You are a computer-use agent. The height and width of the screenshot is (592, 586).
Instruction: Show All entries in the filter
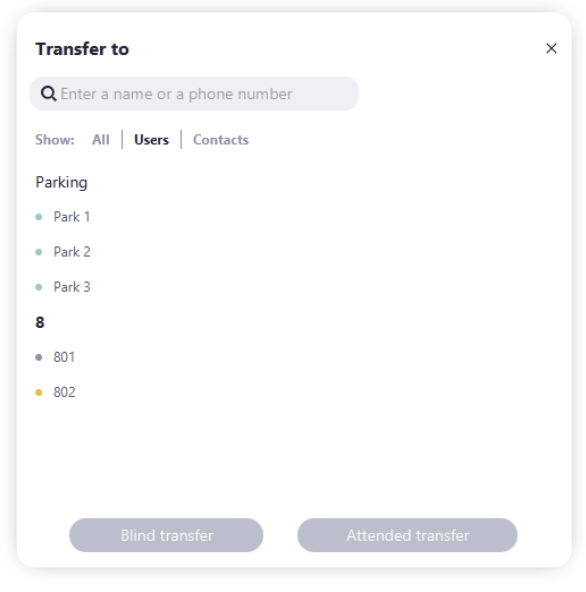[101, 140]
